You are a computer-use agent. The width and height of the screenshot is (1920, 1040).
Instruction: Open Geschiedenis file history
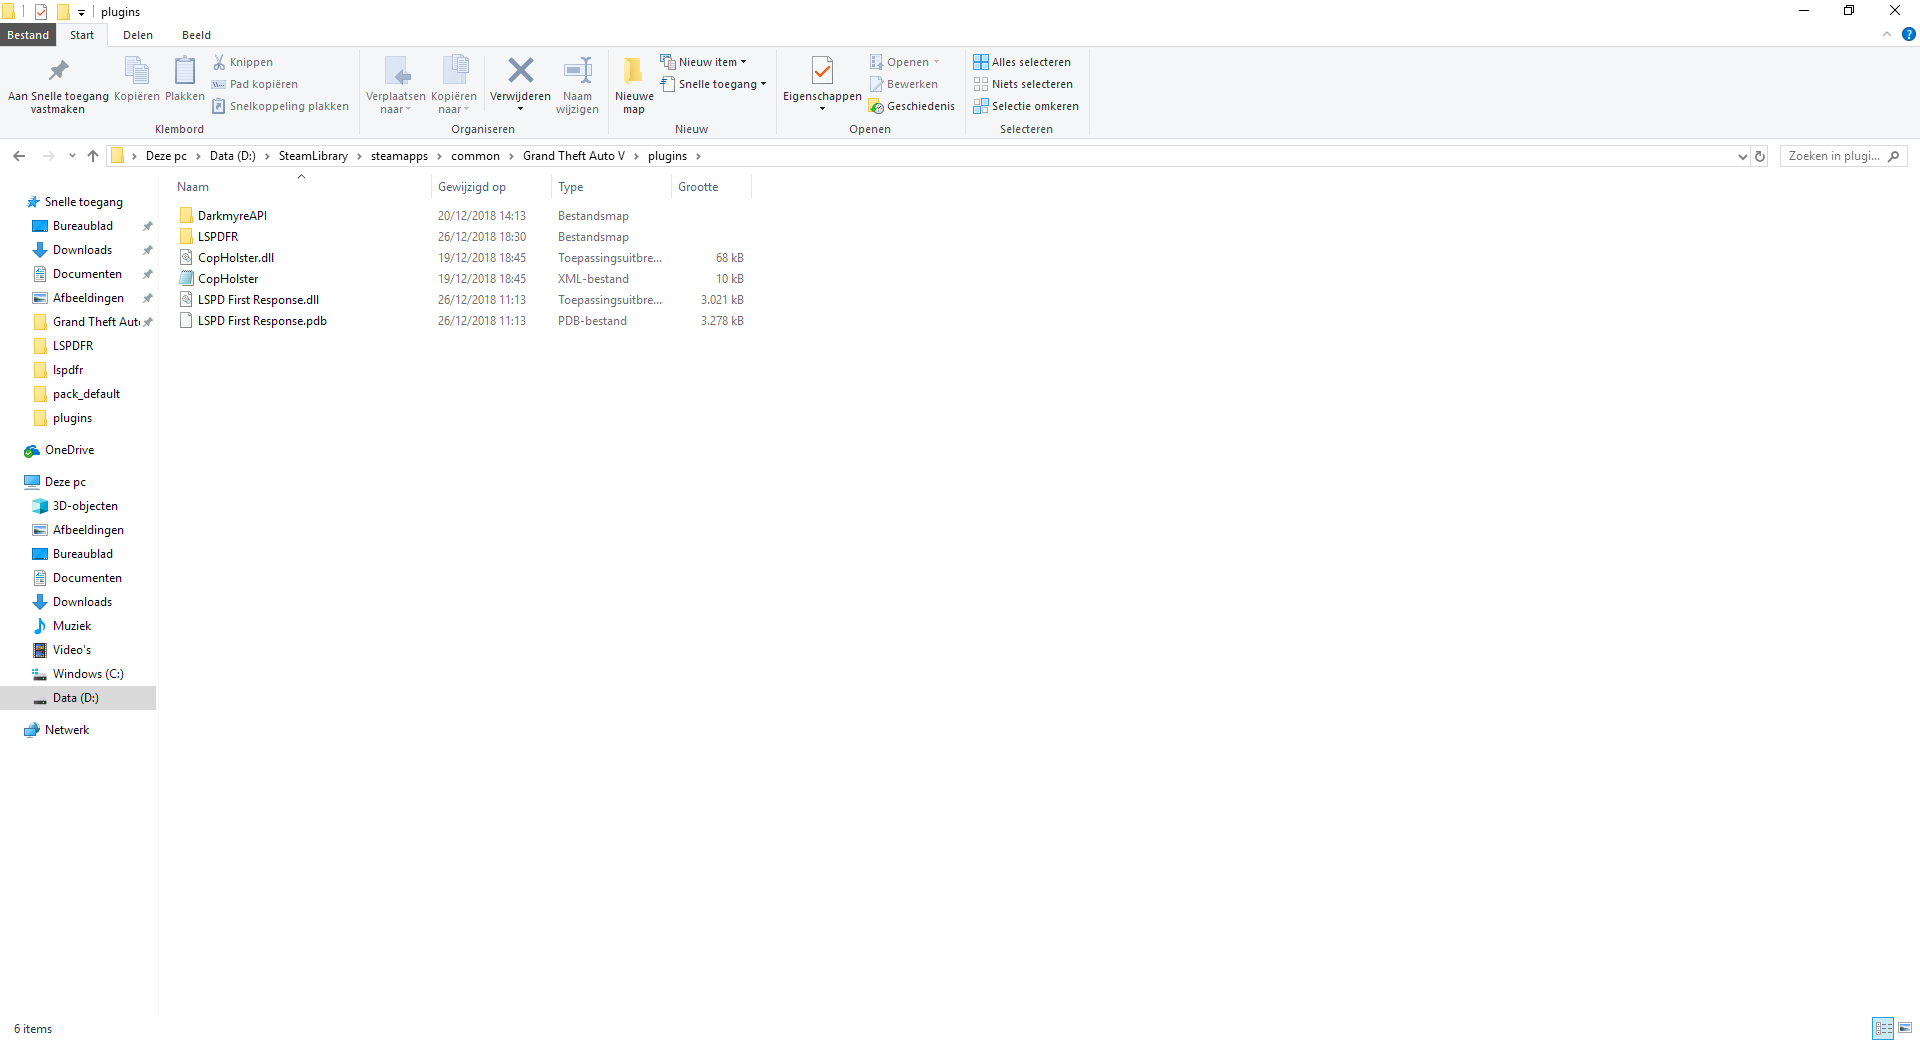click(911, 106)
